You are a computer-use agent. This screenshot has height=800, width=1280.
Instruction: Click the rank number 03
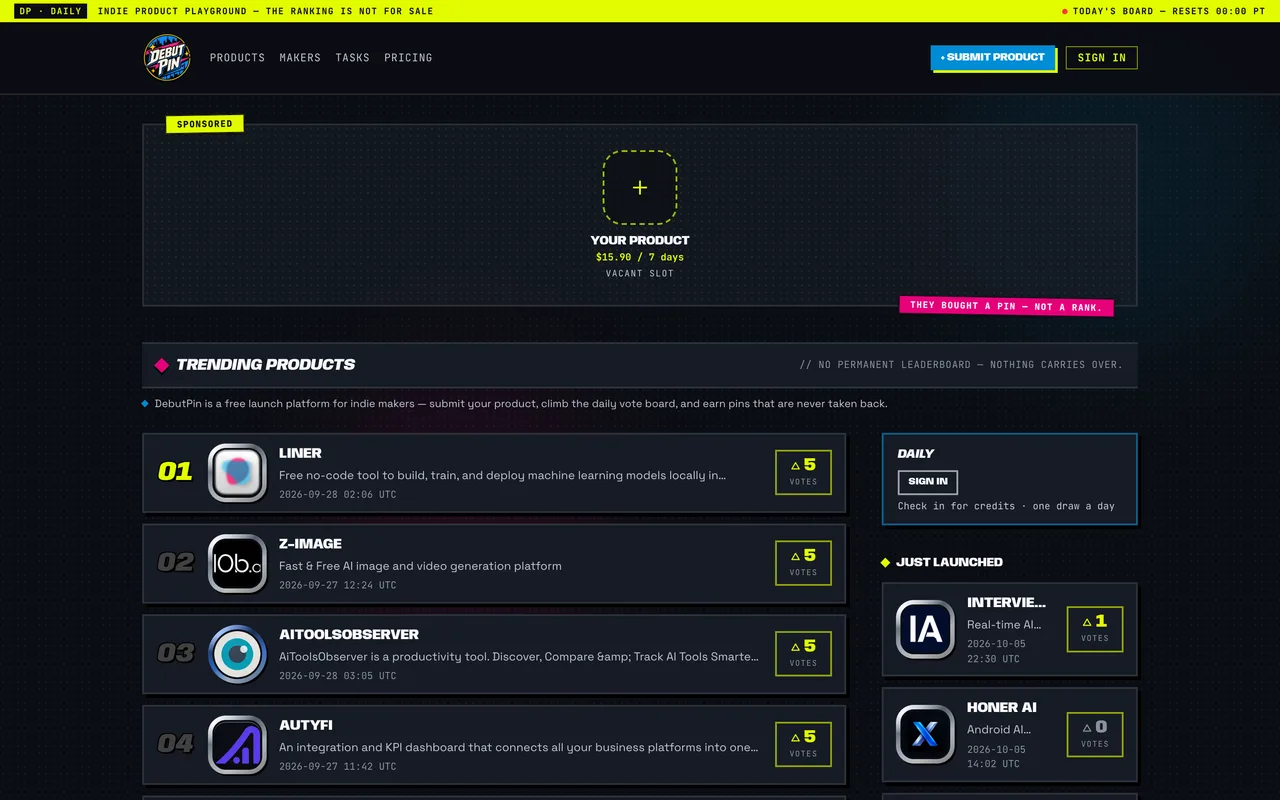[175, 654]
